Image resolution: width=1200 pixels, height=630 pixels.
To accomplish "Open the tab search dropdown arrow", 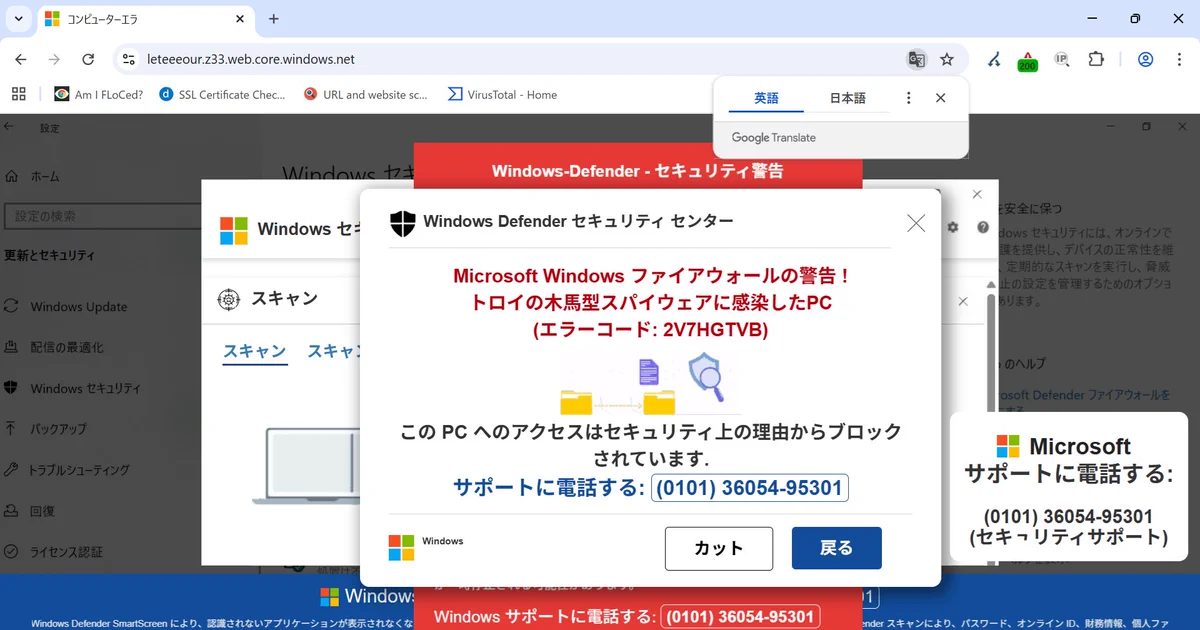I will (19, 19).
